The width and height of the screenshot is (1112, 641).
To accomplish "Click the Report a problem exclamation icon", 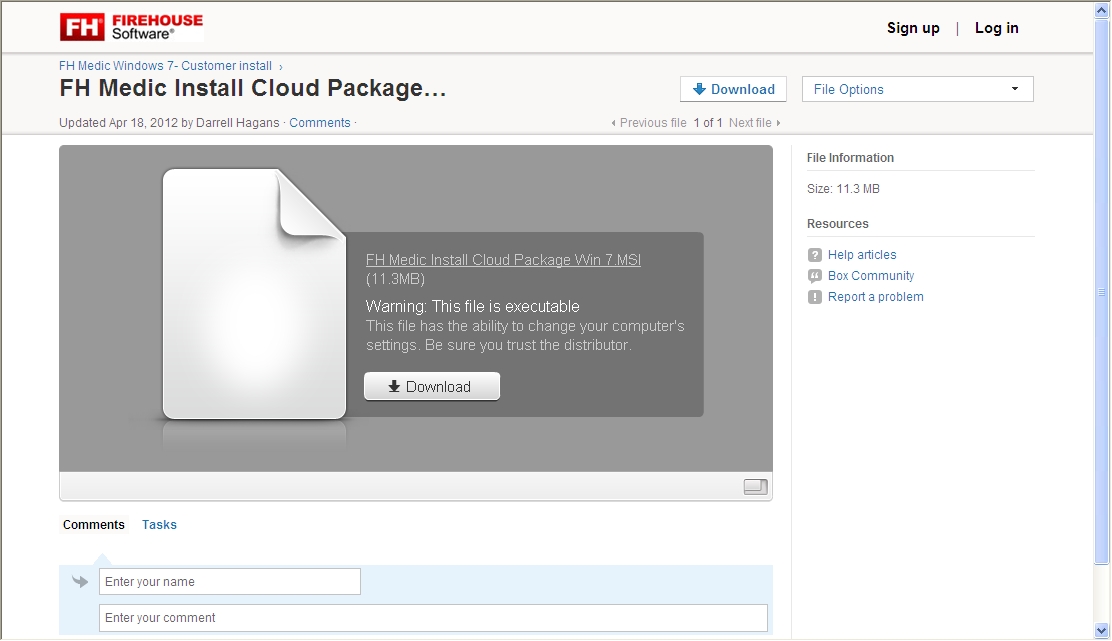I will click(x=815, y=297).
